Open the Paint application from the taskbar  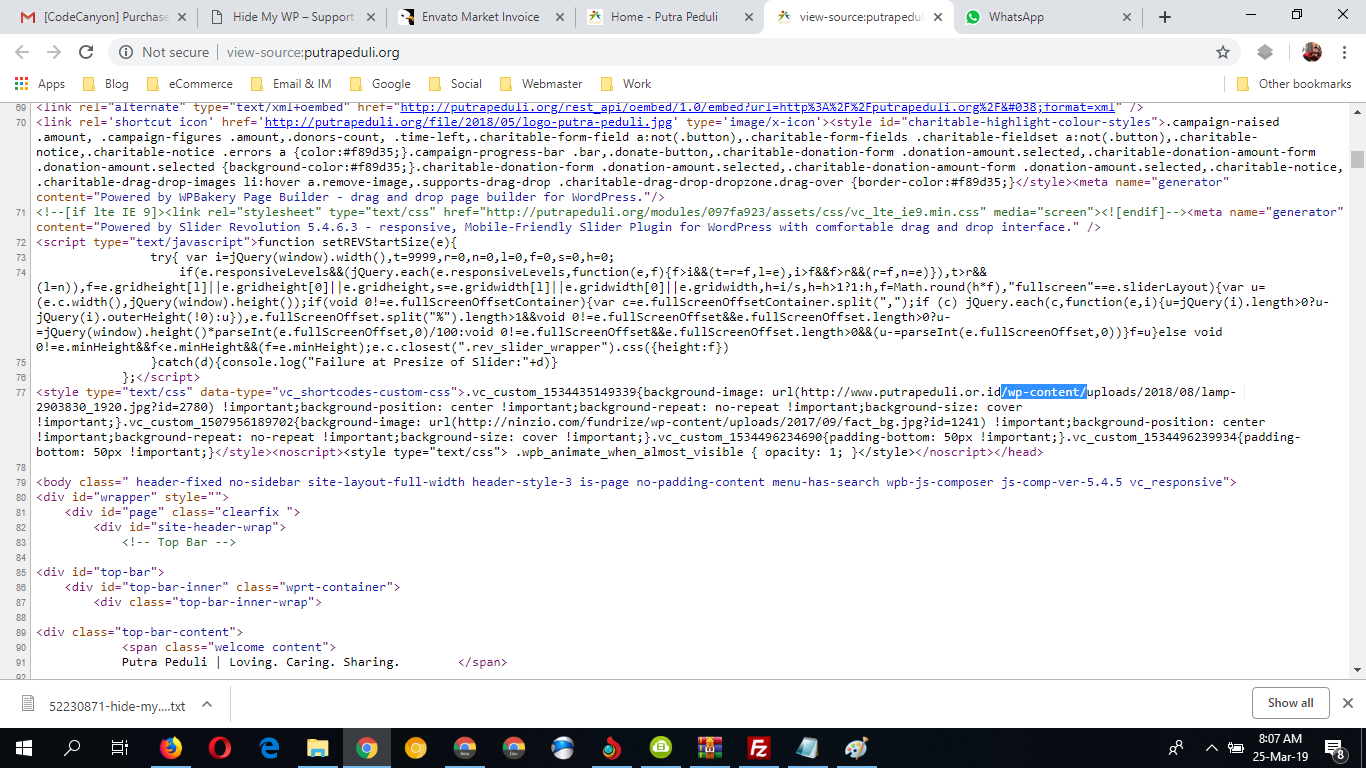click(856, 748)
